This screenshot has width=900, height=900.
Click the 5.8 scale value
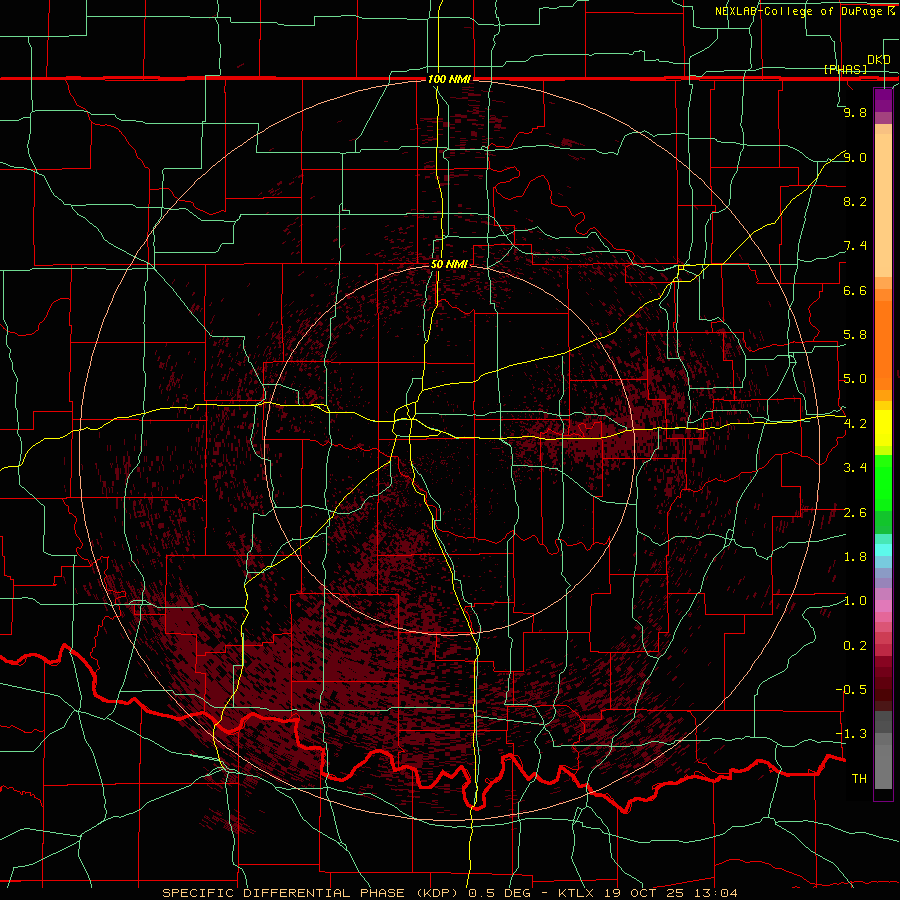click(855, 335)
